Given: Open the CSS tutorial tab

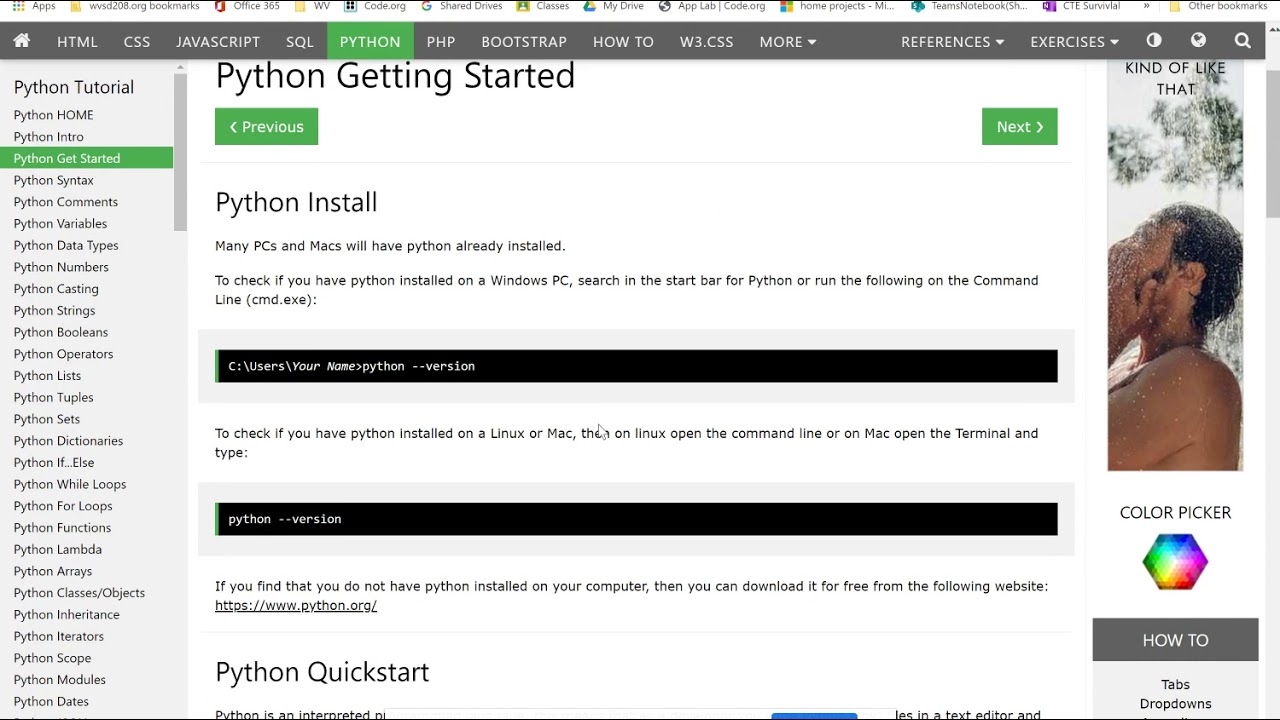Looking at the screenshot, I should (137, 41).
